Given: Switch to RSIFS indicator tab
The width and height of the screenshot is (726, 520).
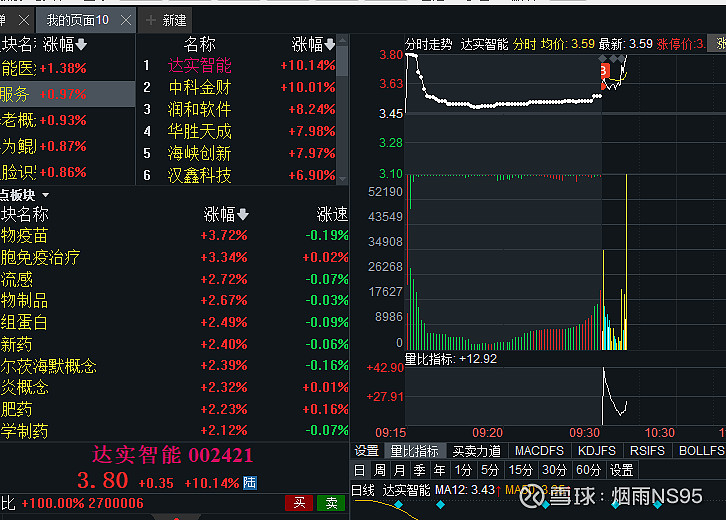Looking at the screenshot, I should click(x=647, y=451).
